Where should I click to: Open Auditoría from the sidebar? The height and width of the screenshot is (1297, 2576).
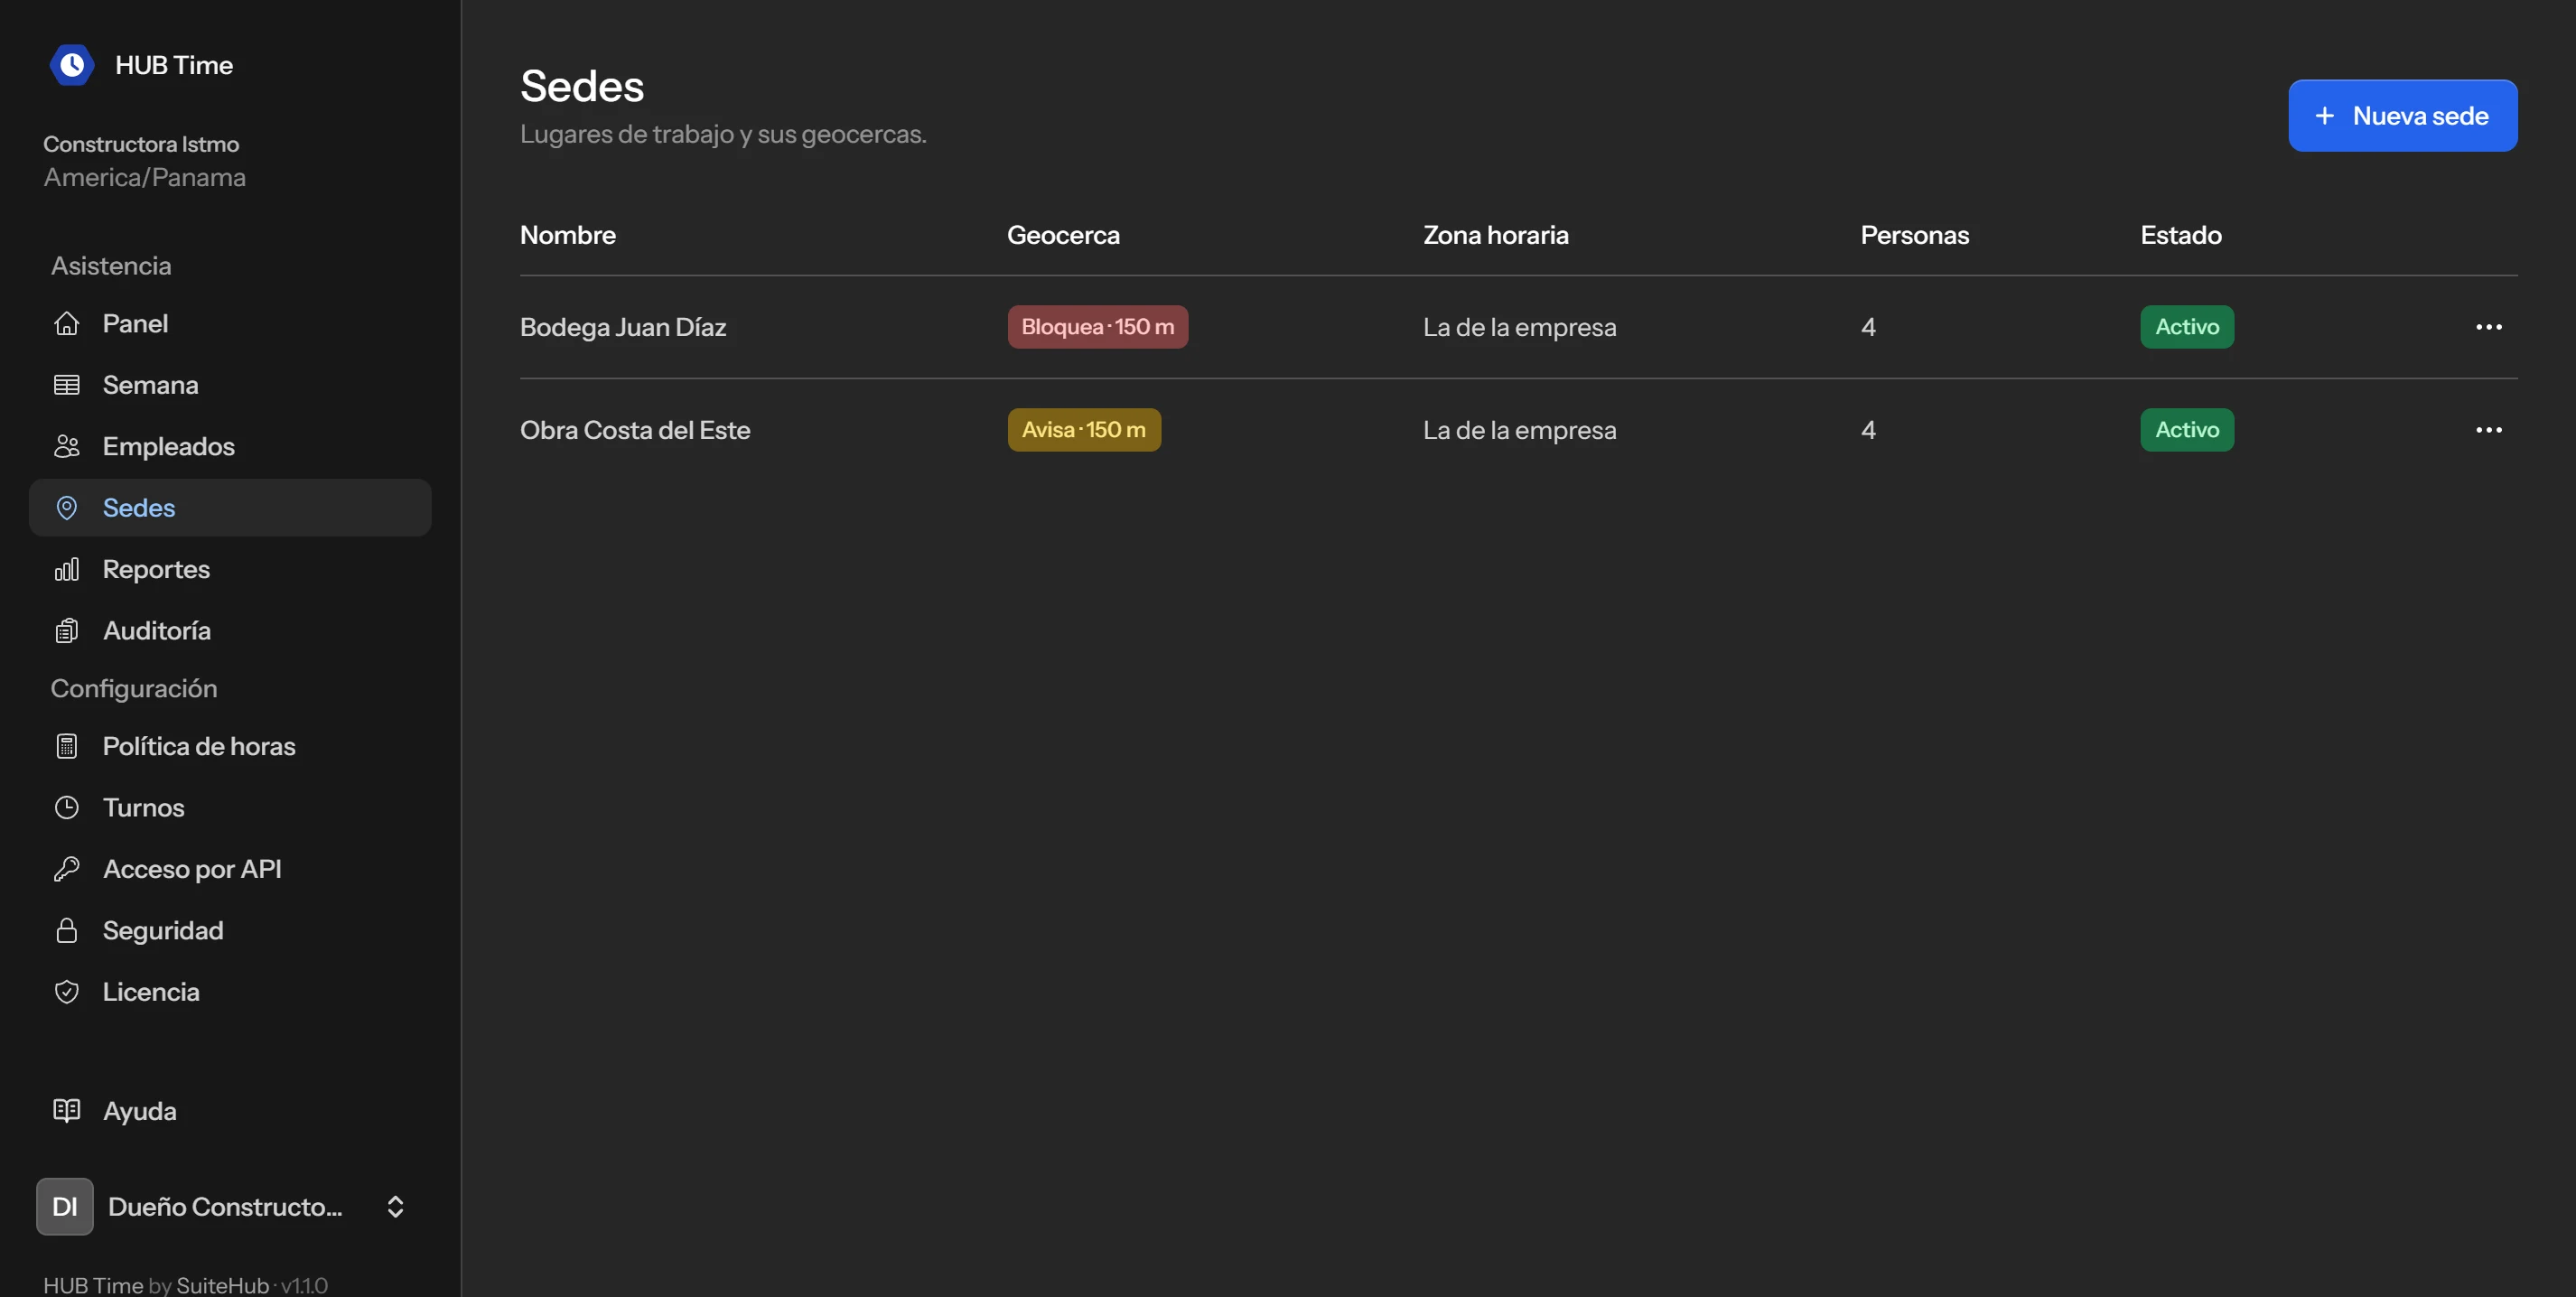coord(230,631)
